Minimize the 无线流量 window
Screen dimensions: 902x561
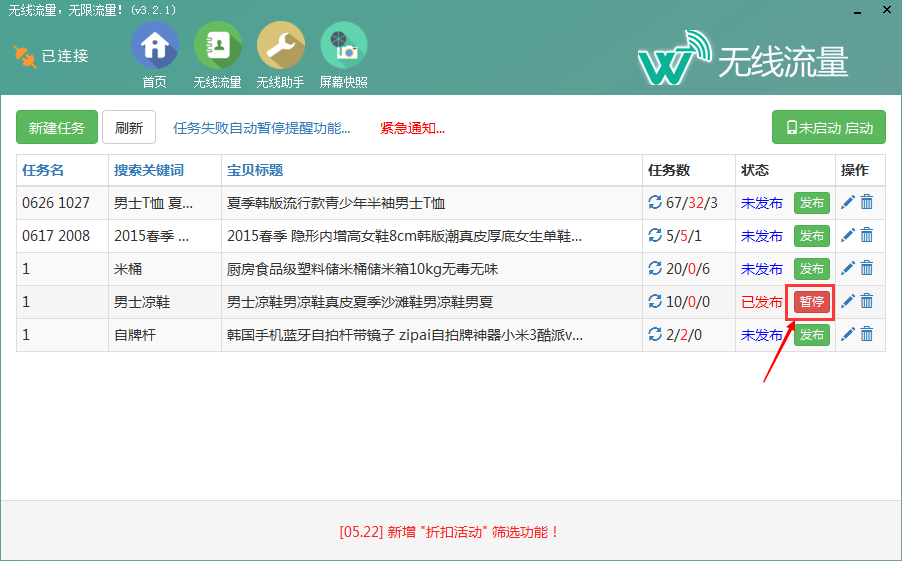point(857,11)
